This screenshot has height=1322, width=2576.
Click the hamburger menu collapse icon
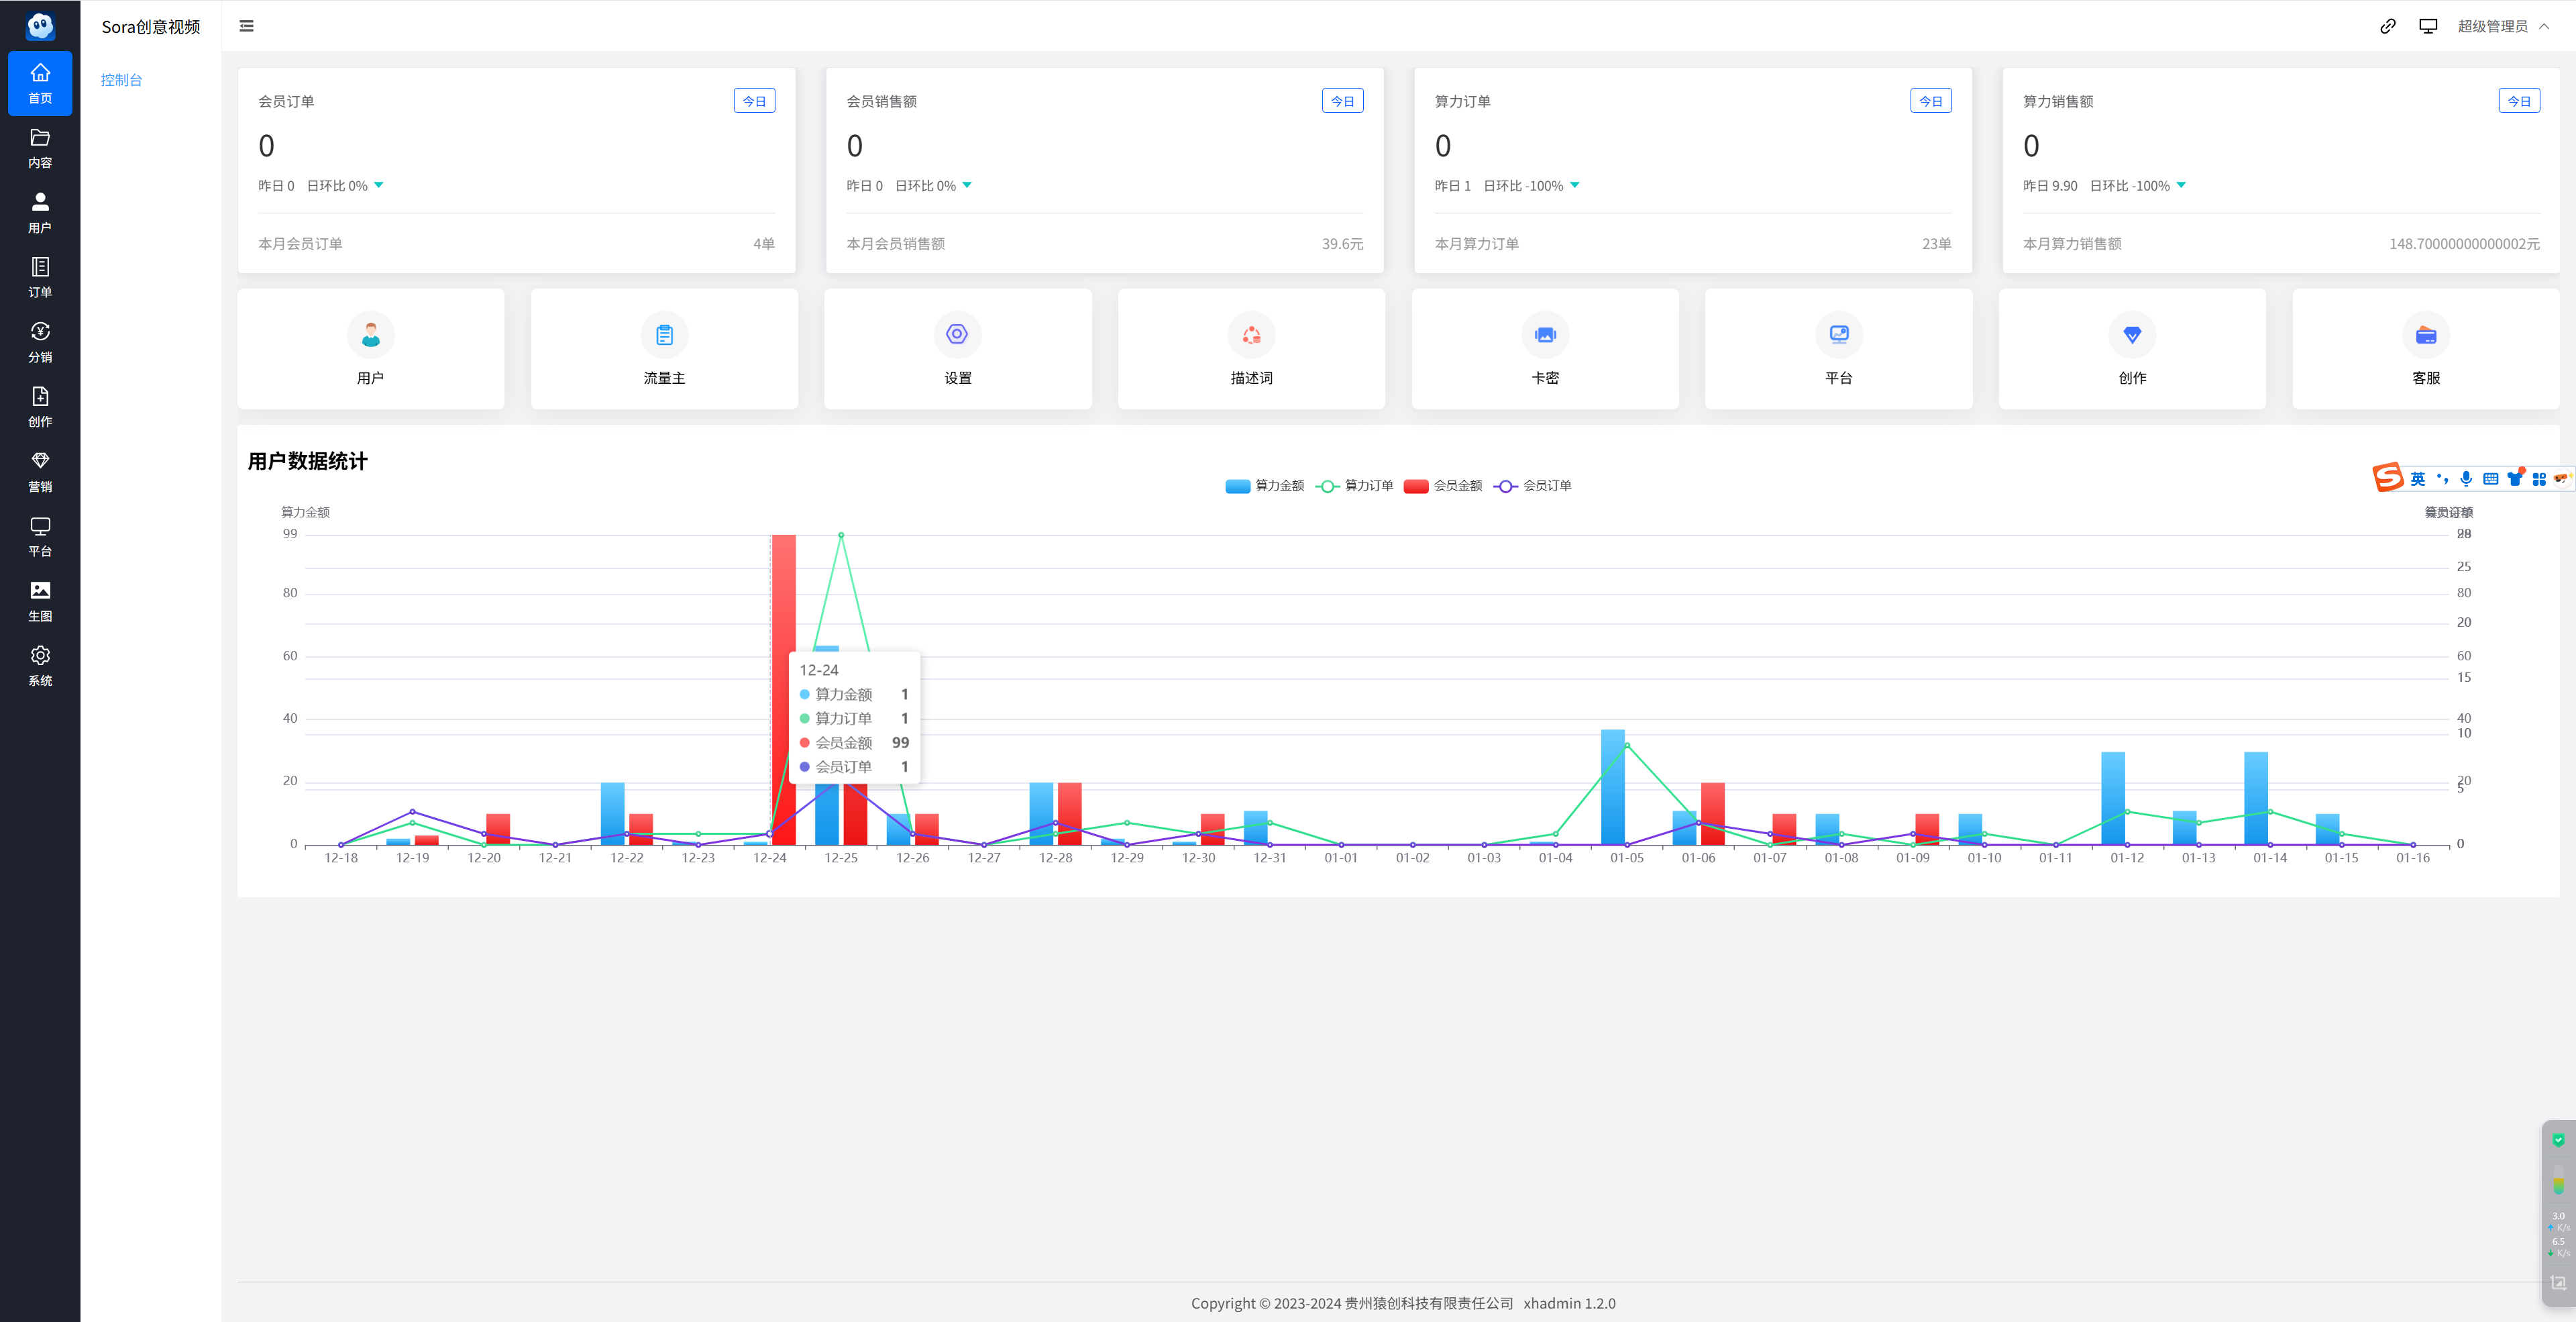[246, 26]
